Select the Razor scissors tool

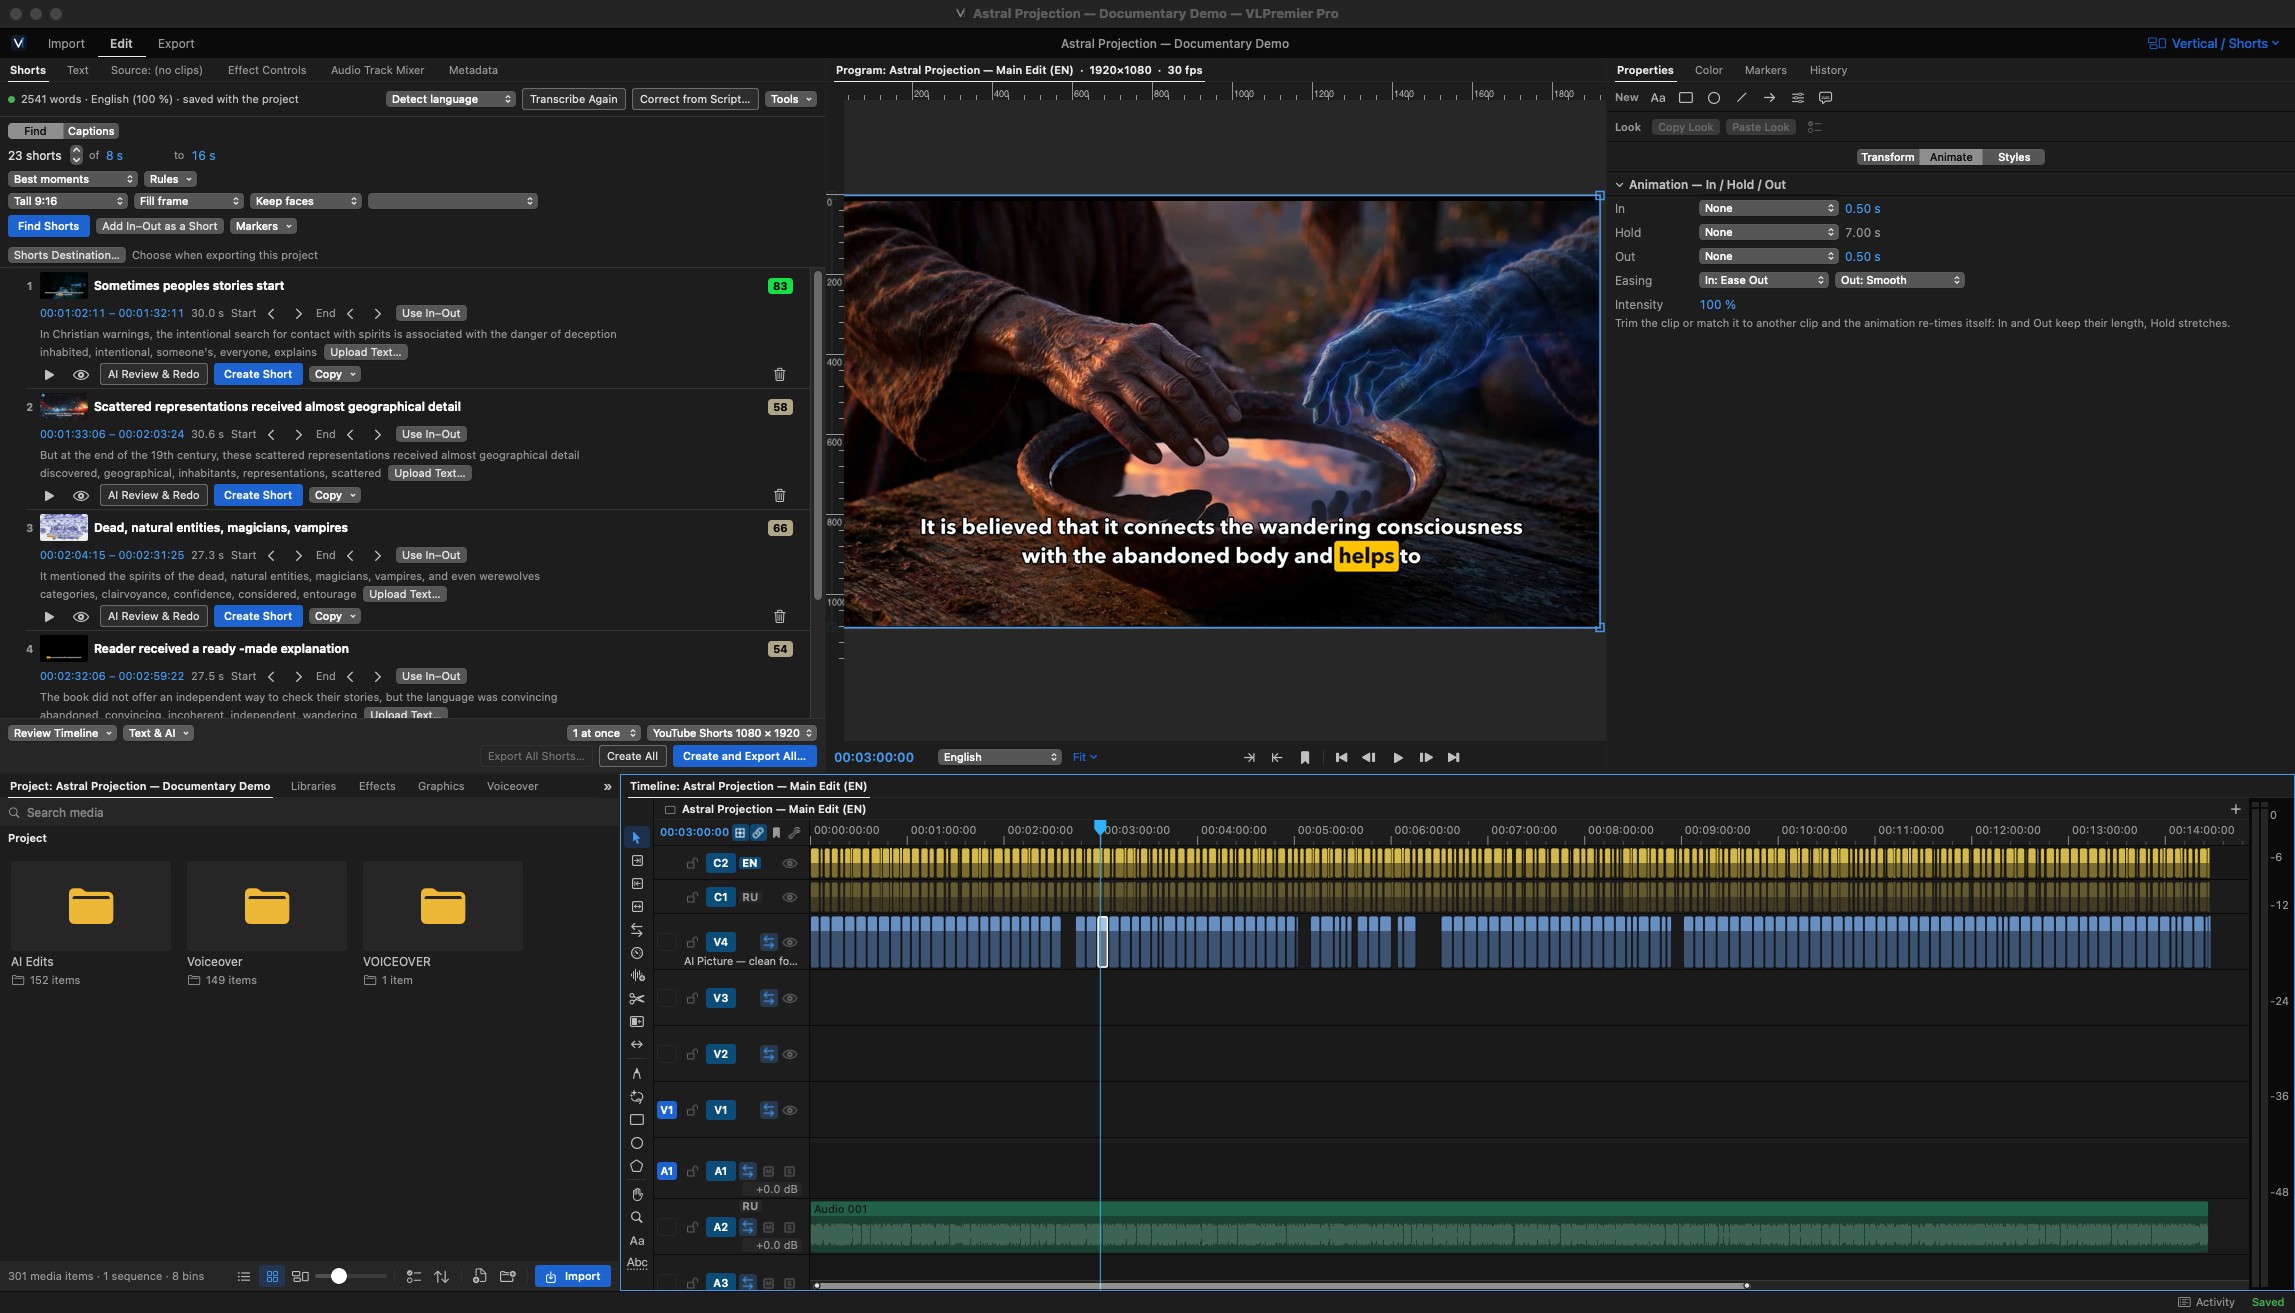tap(636, 998)
